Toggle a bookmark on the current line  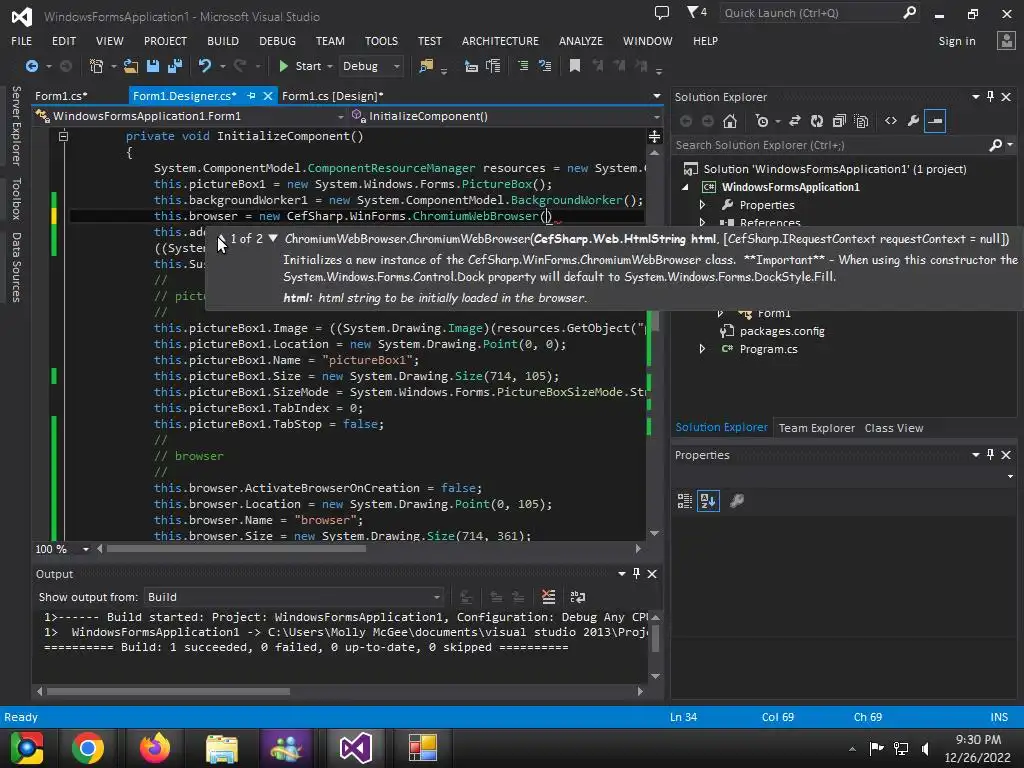[575, 66]
